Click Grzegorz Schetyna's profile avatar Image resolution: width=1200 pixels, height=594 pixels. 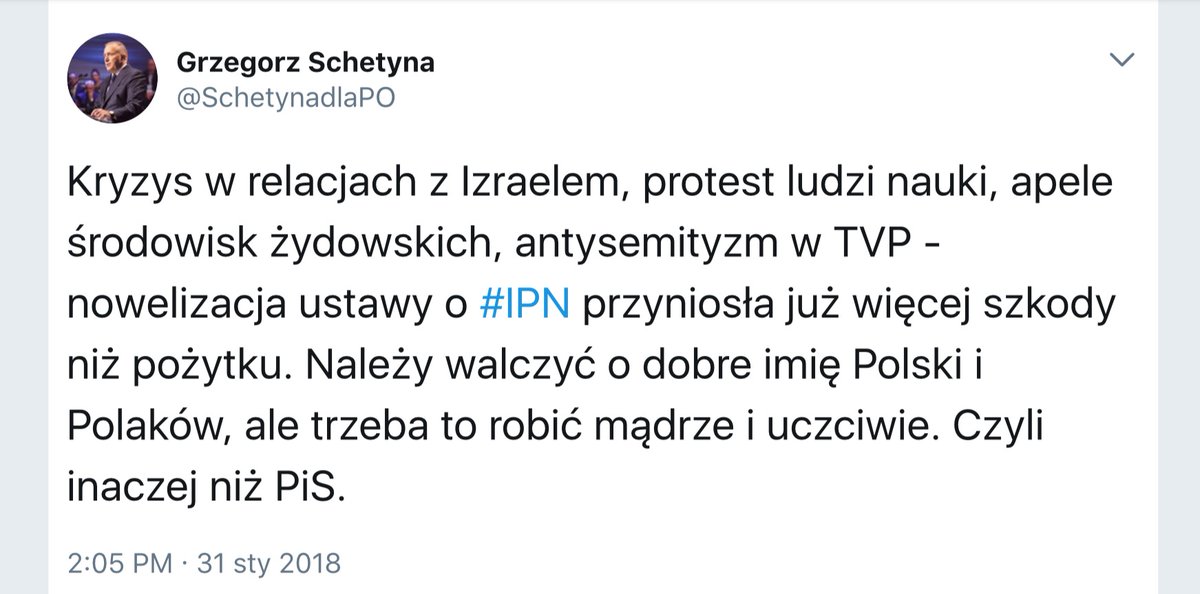111,80
